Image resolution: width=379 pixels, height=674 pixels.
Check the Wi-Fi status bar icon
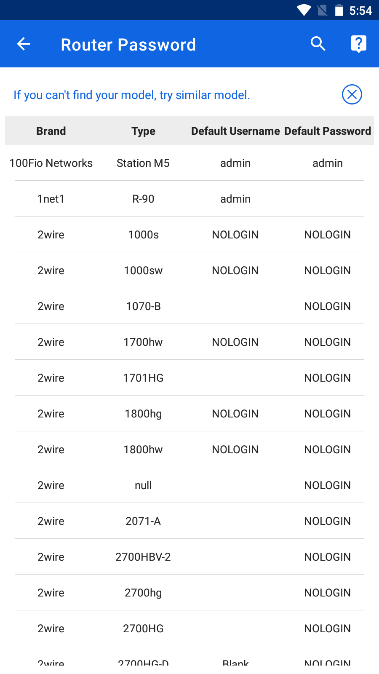click(303, 10)
